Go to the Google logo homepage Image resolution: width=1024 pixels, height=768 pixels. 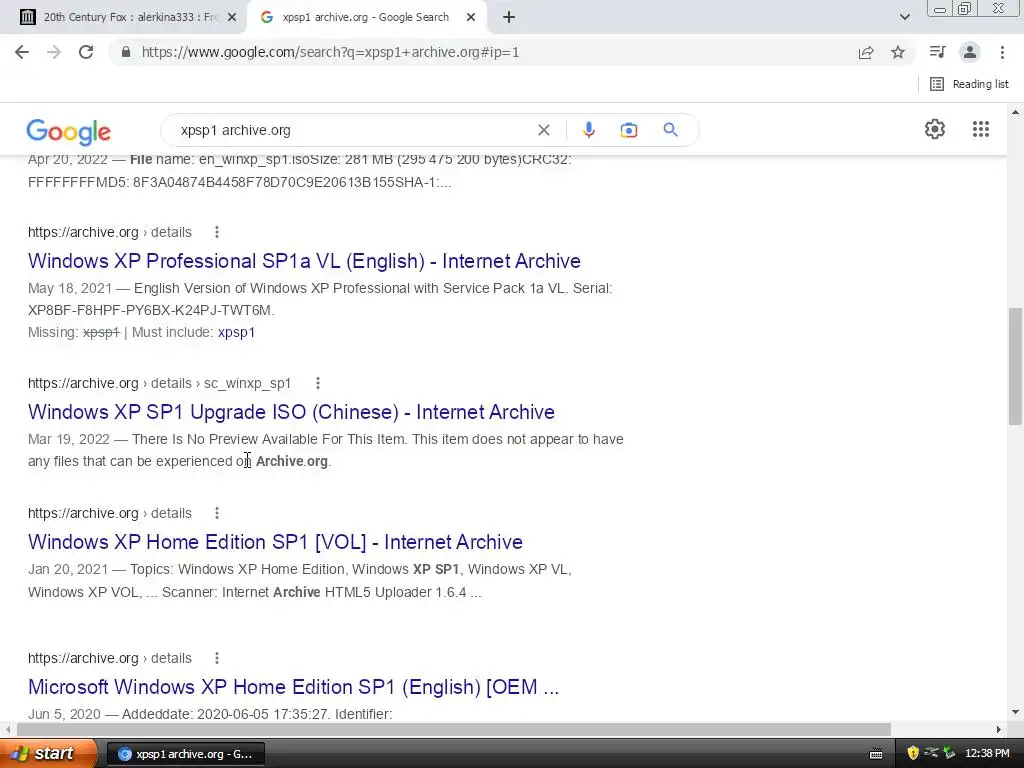(69, 131)
